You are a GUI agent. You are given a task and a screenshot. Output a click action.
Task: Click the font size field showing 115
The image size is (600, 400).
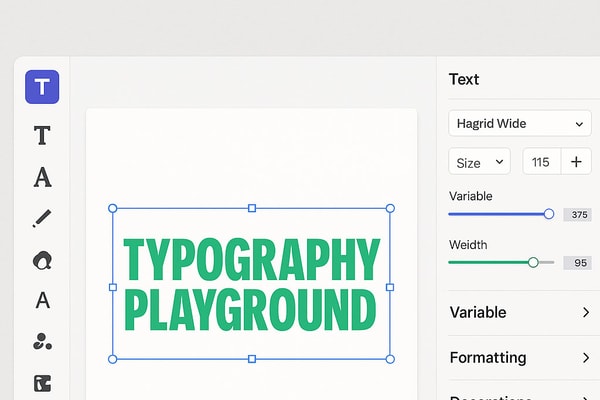click(541, 162)
